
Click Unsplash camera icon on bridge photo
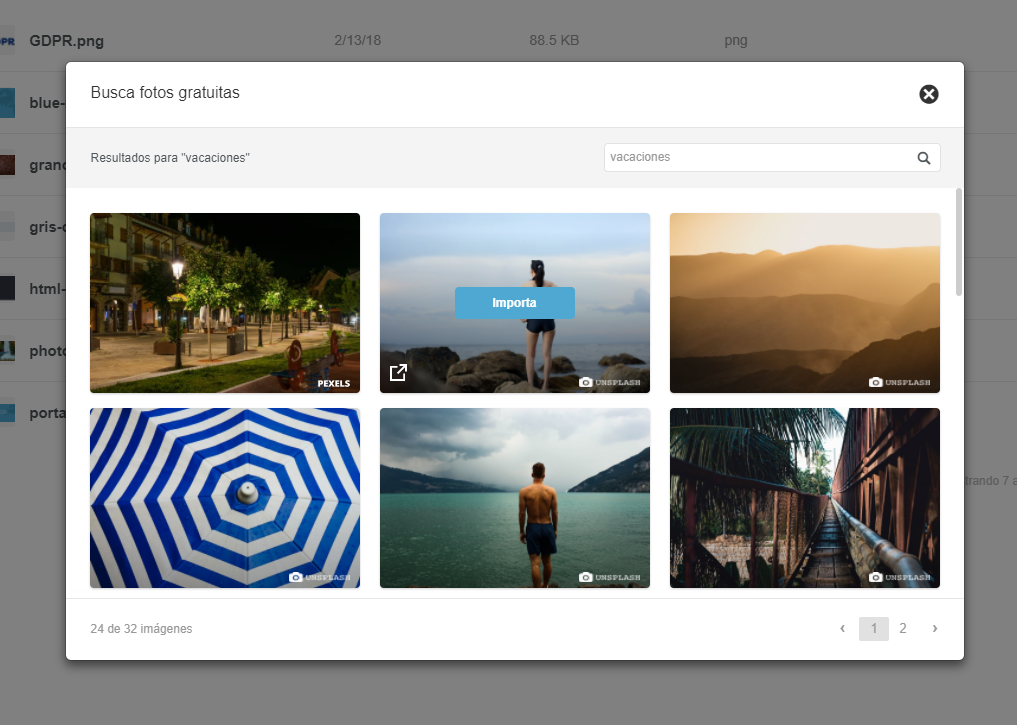click(x=876, y=577)
